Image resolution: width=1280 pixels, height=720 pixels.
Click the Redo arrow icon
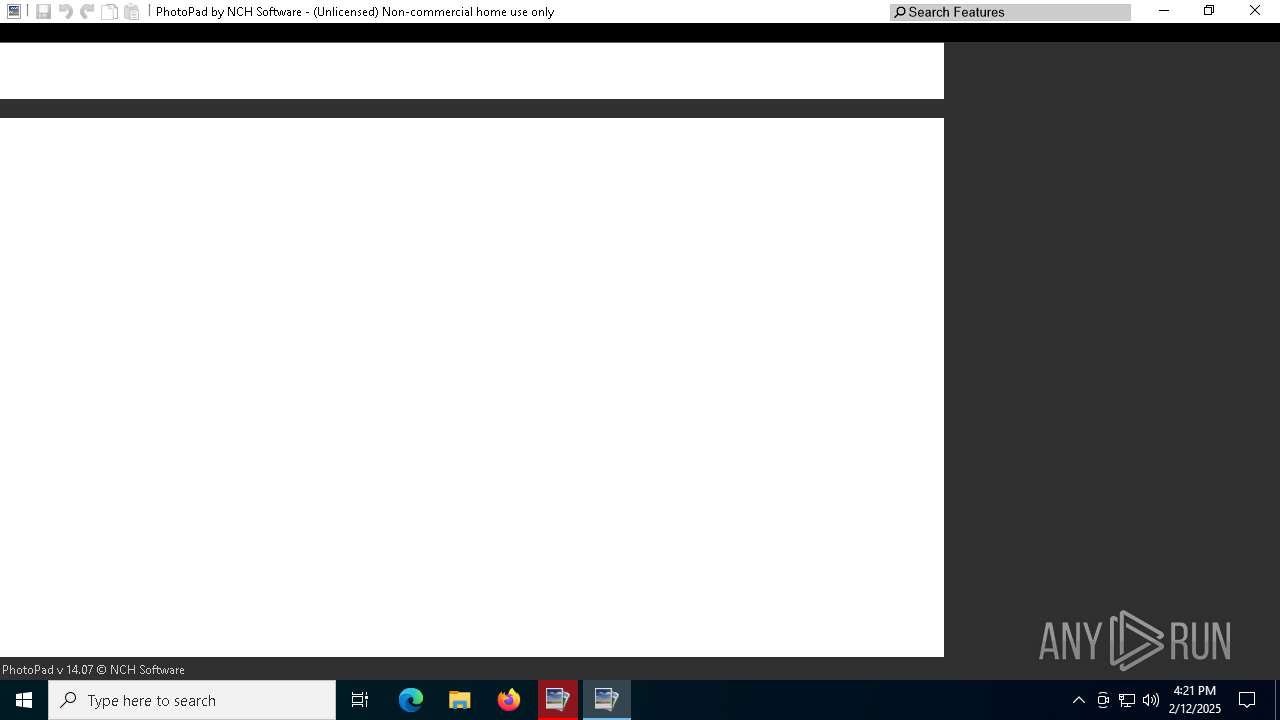(87, 11)
